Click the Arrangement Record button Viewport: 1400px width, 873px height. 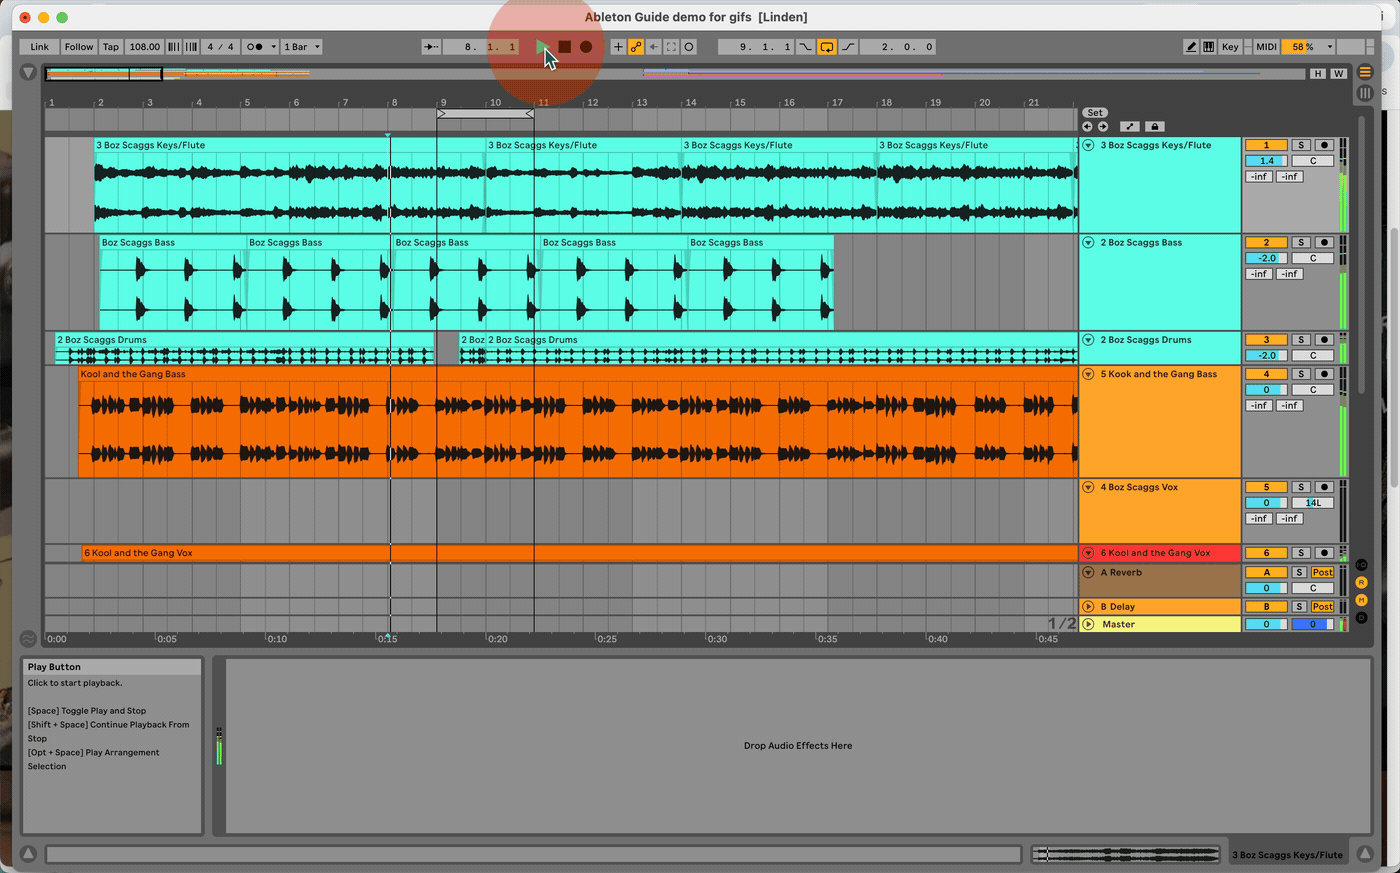tap(586, 47)
